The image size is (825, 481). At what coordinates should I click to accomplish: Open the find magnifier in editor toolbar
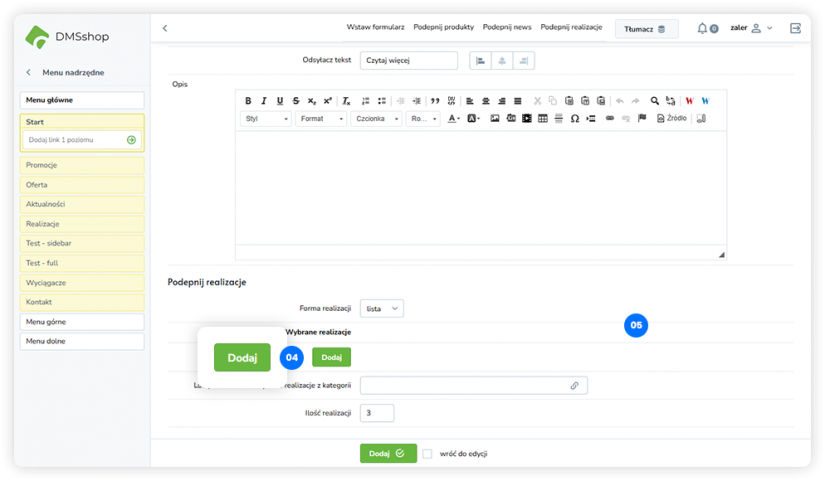[x=655, y=101]
